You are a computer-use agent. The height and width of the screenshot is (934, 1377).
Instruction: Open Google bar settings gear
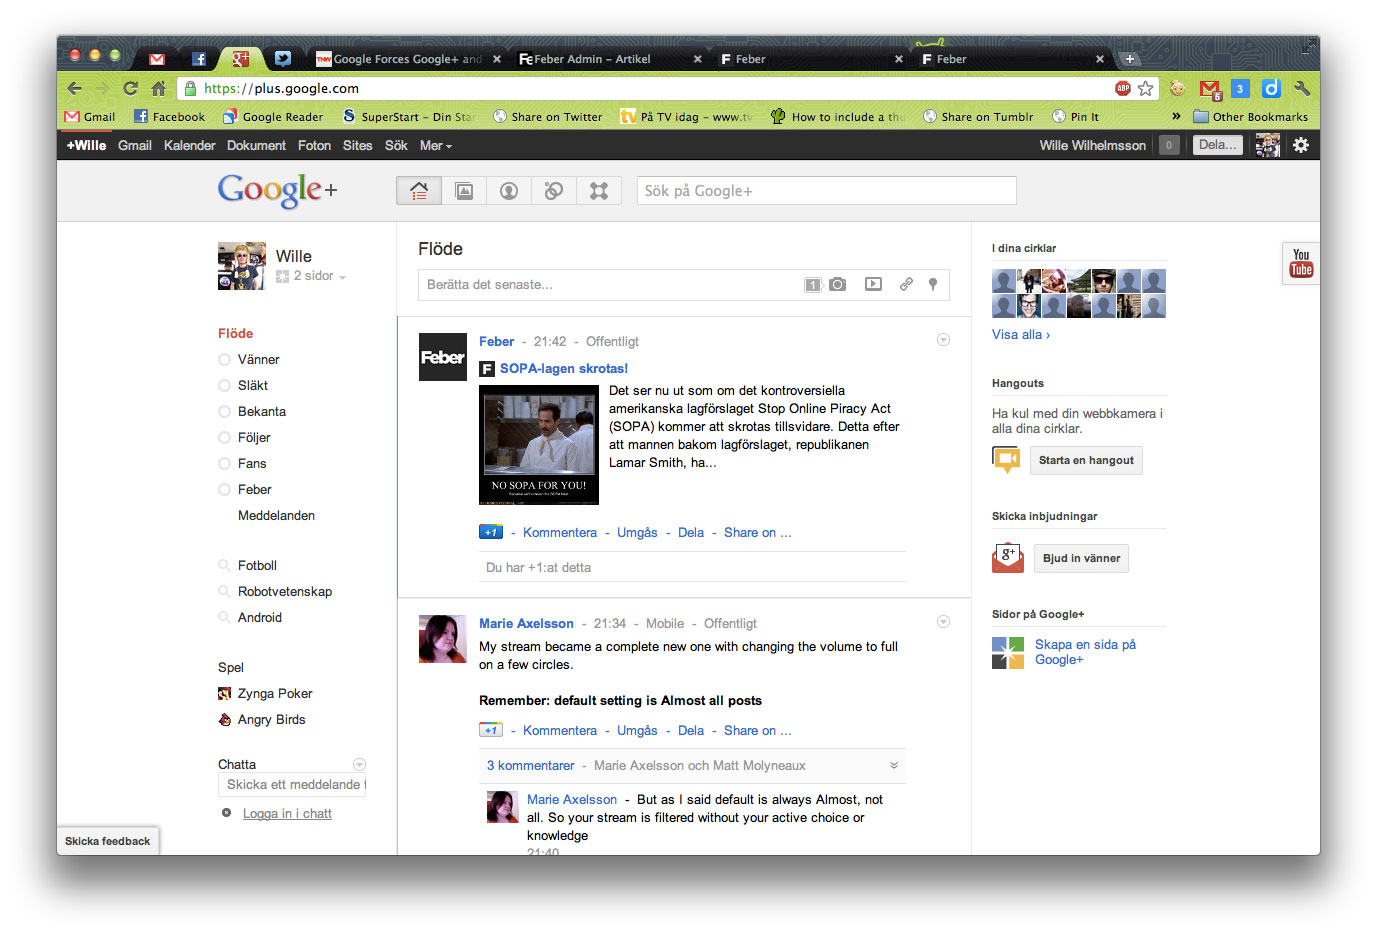pyautogui.click(x=1300, y=145)
